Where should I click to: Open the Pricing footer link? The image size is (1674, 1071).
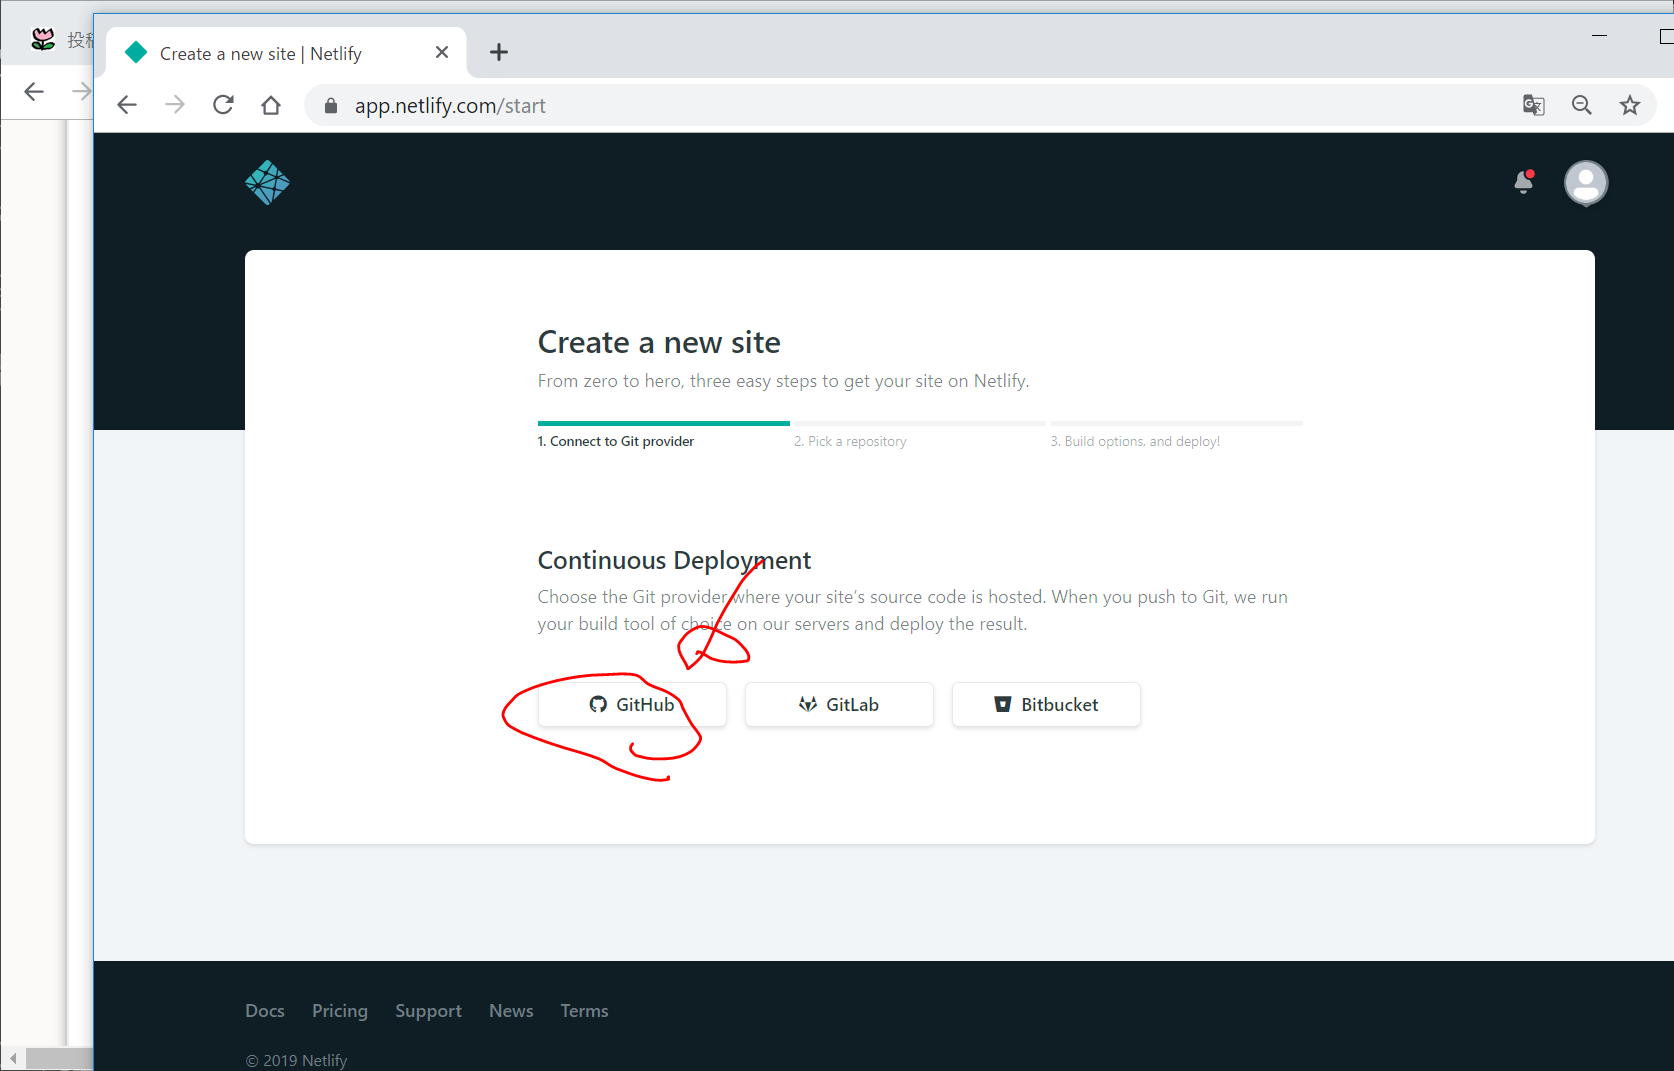(x=340, y=1011)
